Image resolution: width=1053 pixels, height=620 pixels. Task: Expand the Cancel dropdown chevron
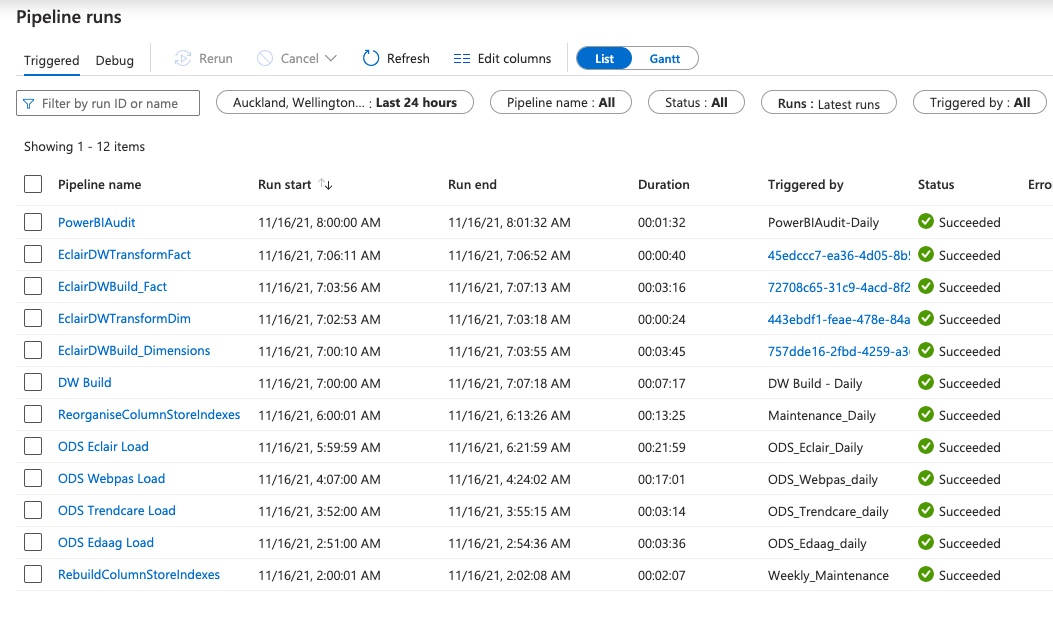[330, 58]
